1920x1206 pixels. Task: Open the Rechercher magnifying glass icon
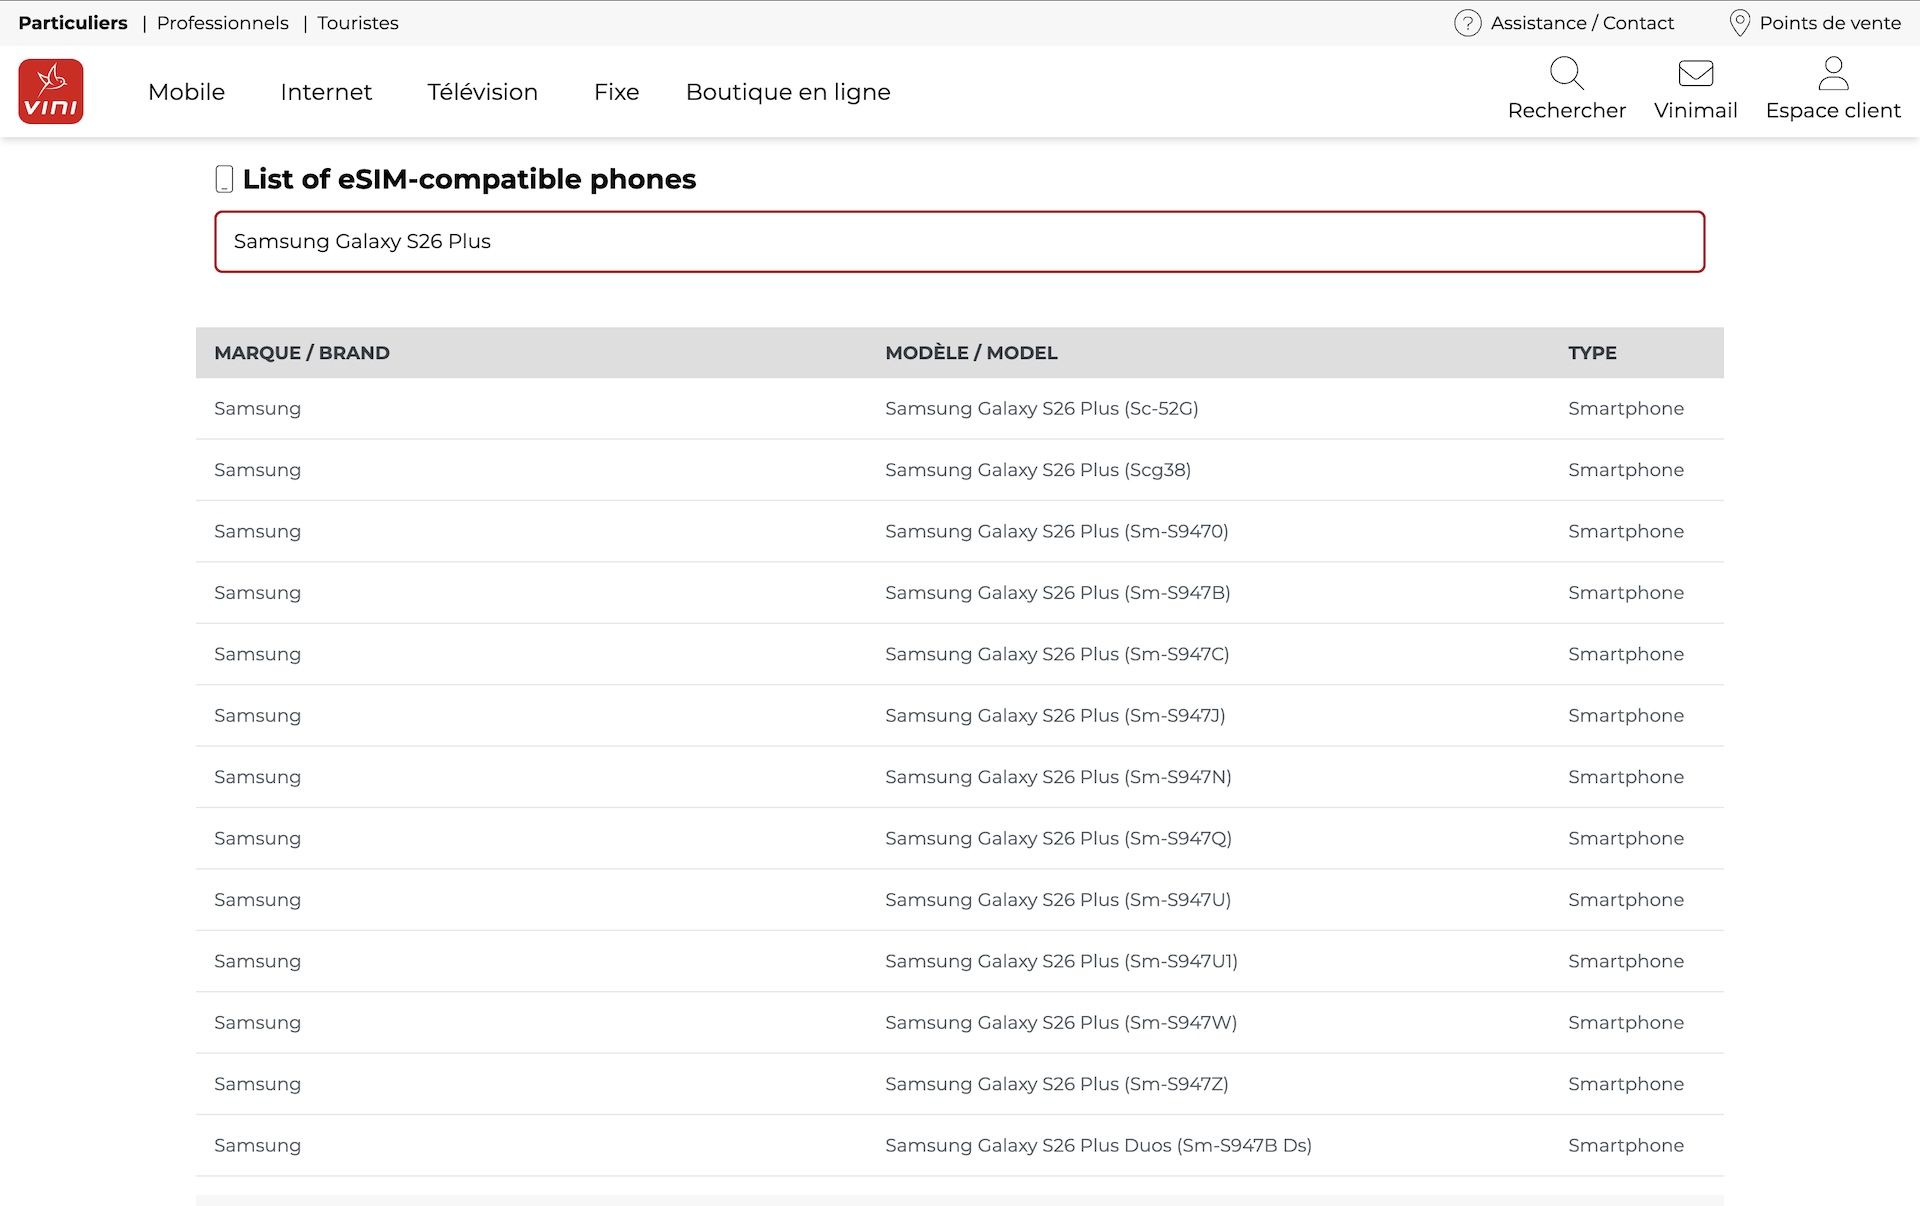[1566, 74]
